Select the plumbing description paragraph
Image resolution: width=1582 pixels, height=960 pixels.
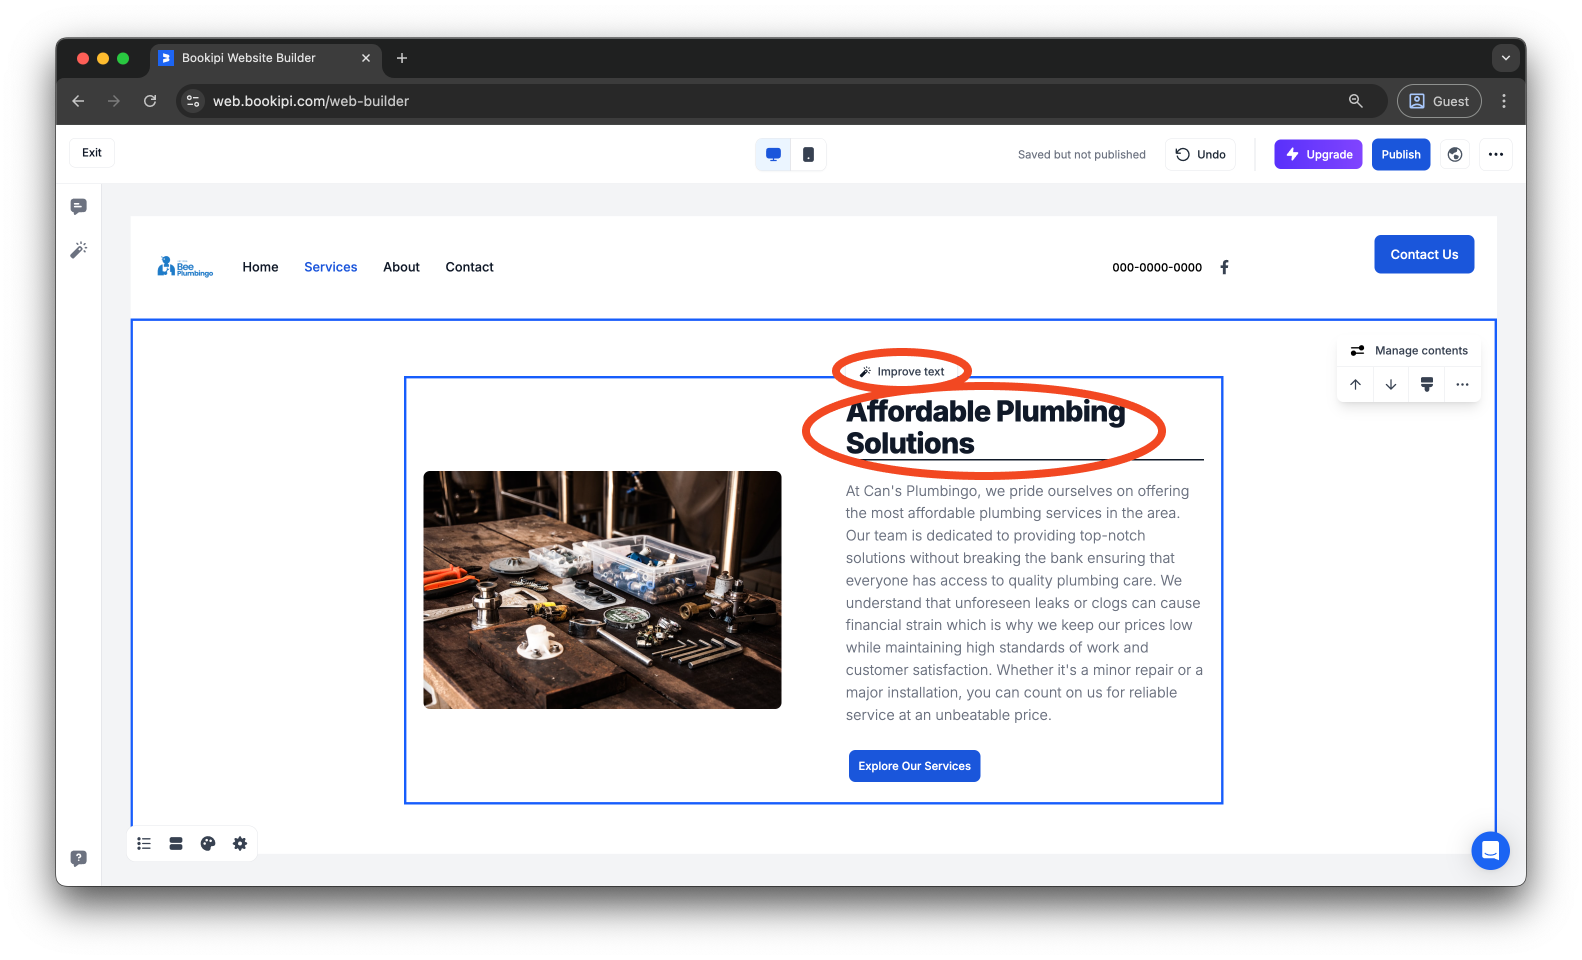point(1024,603)
